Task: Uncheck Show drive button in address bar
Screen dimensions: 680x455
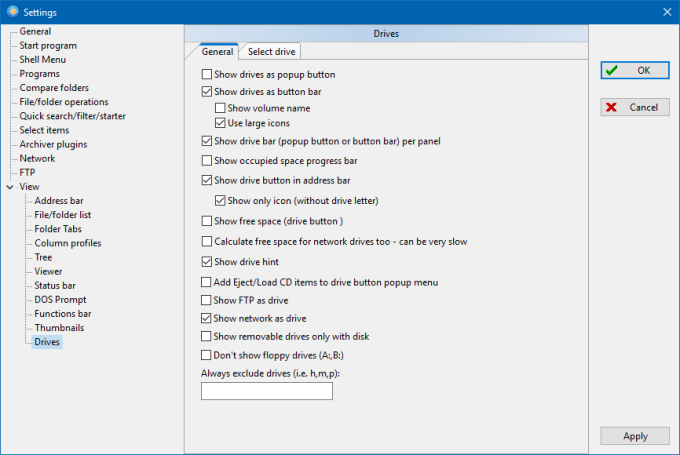Action: click(x=207, y=180)
